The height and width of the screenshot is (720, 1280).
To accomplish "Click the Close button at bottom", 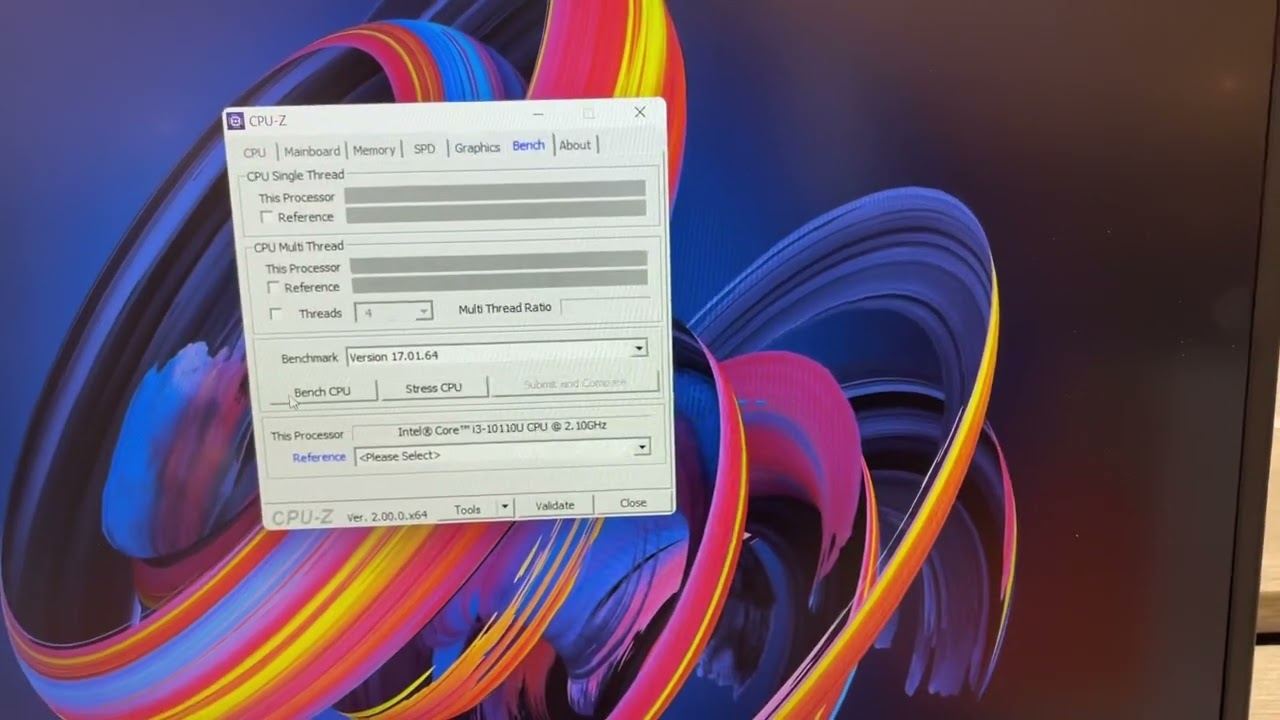I will (x=633, y=503).
